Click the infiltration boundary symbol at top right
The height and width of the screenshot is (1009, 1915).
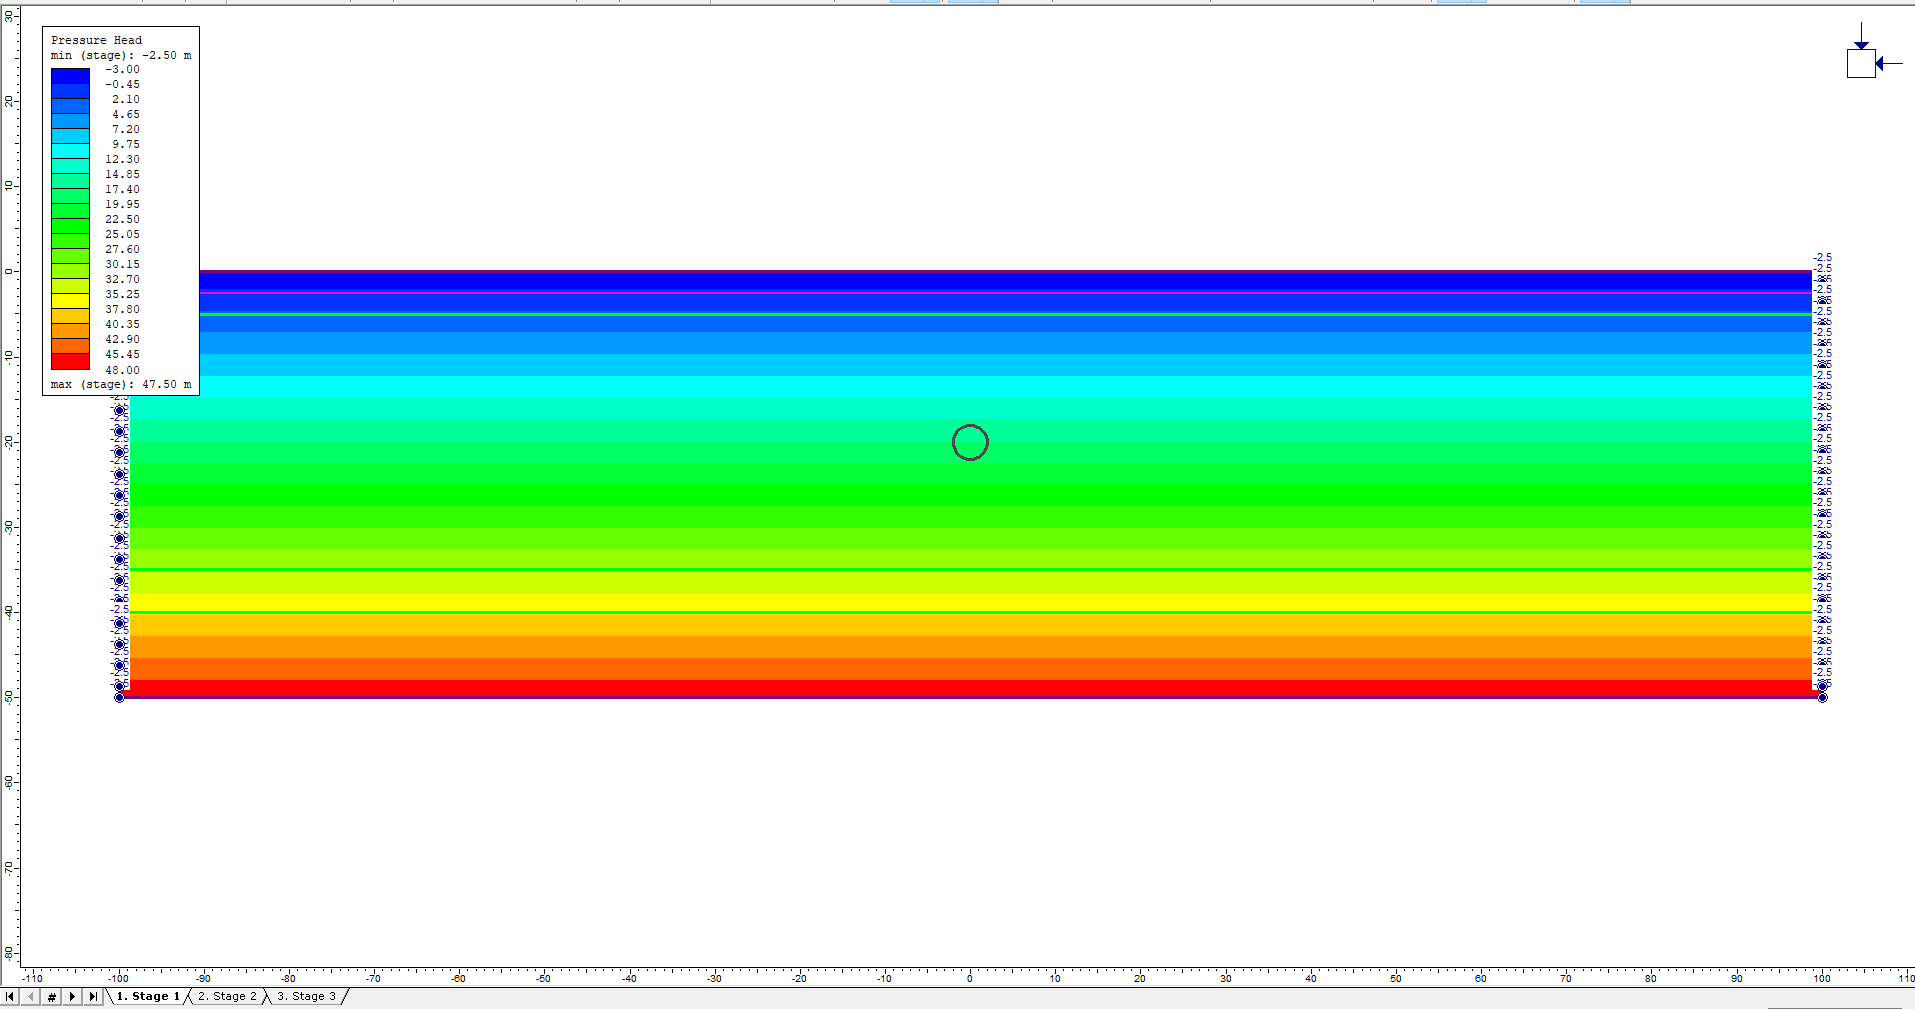click(x=1862, y=63)
